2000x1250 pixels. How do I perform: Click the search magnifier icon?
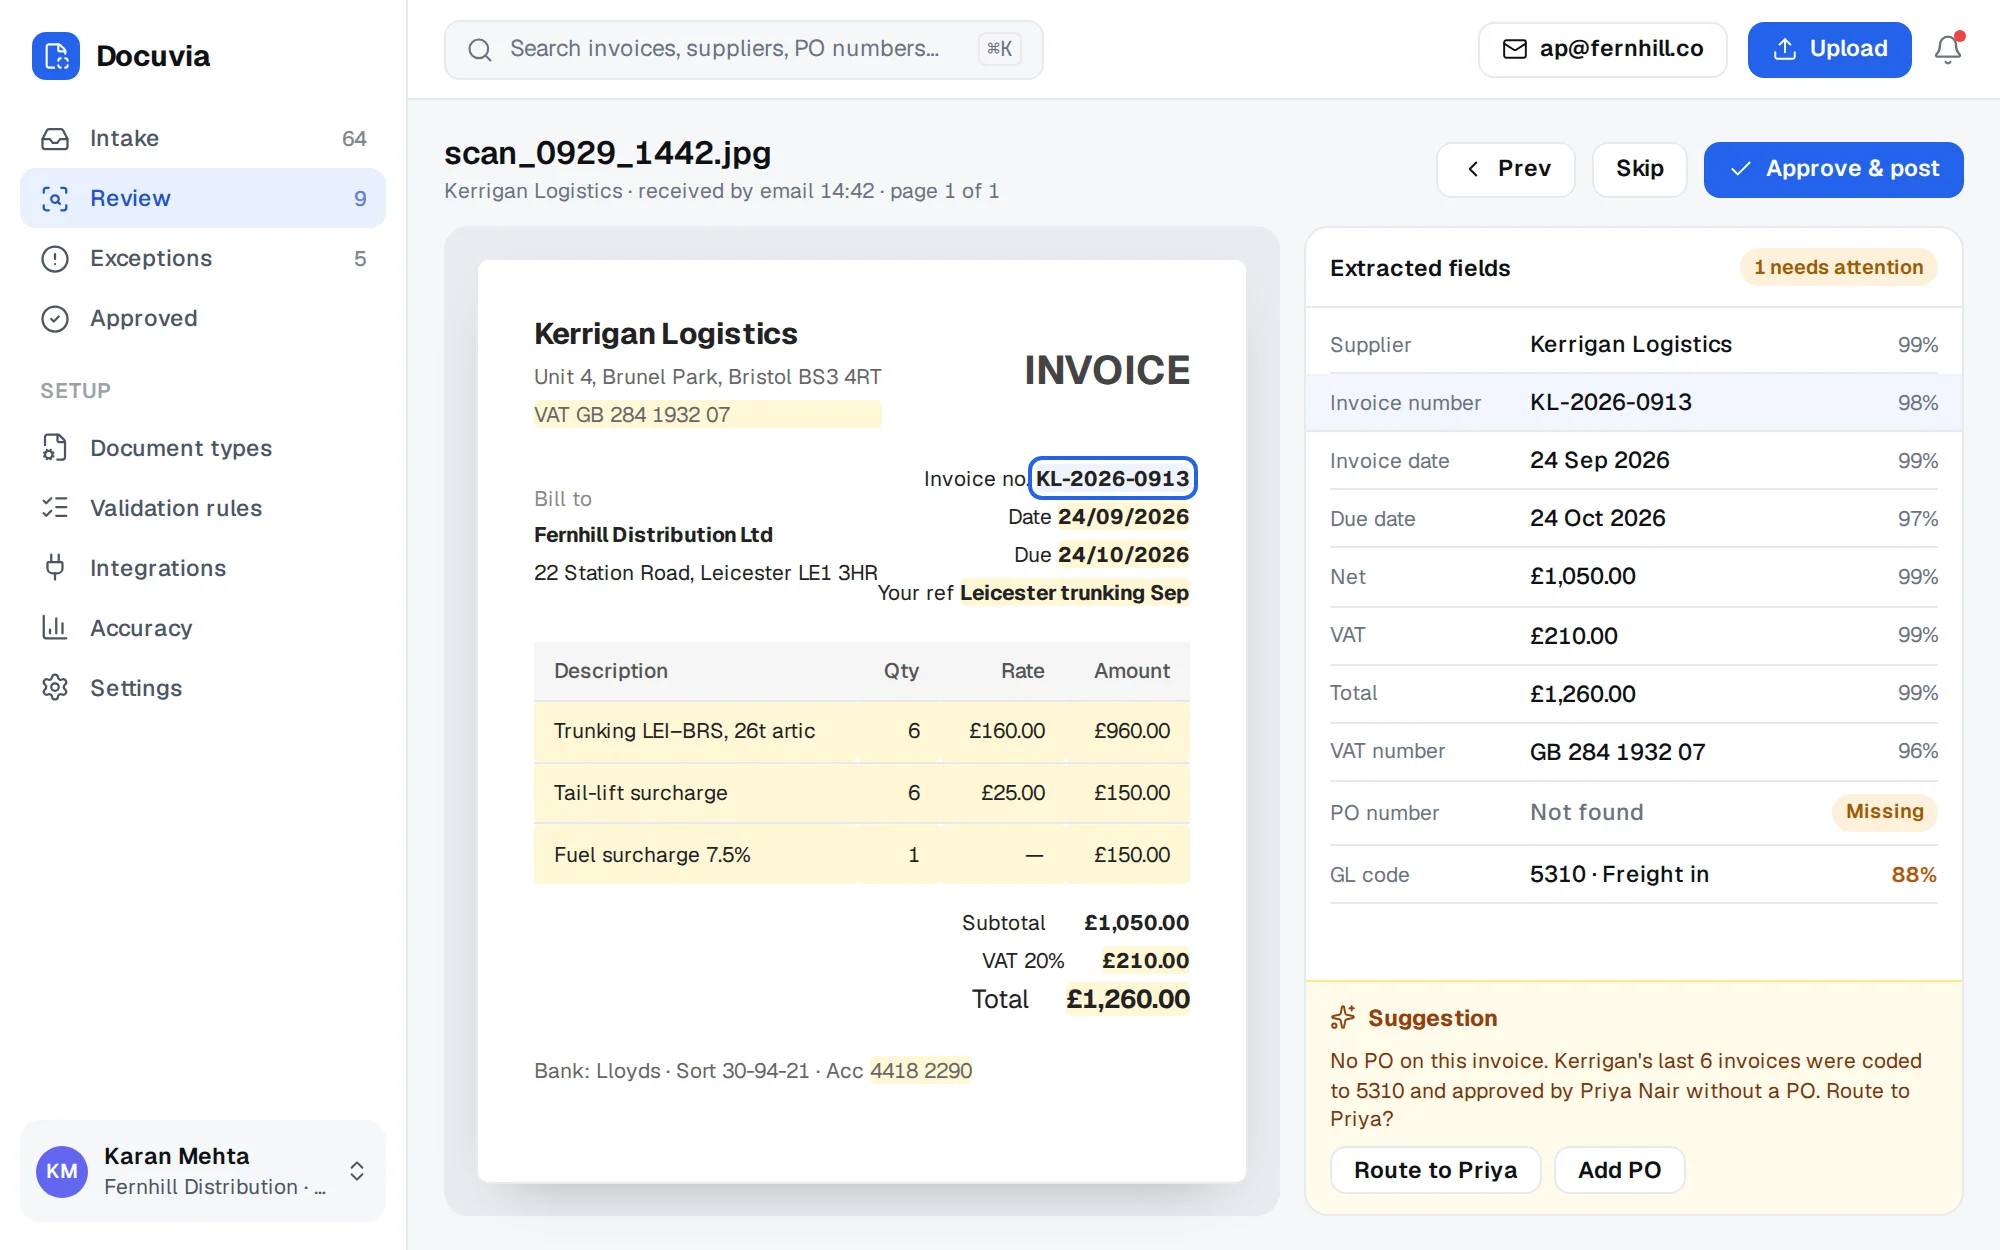(x=480, y=49)
